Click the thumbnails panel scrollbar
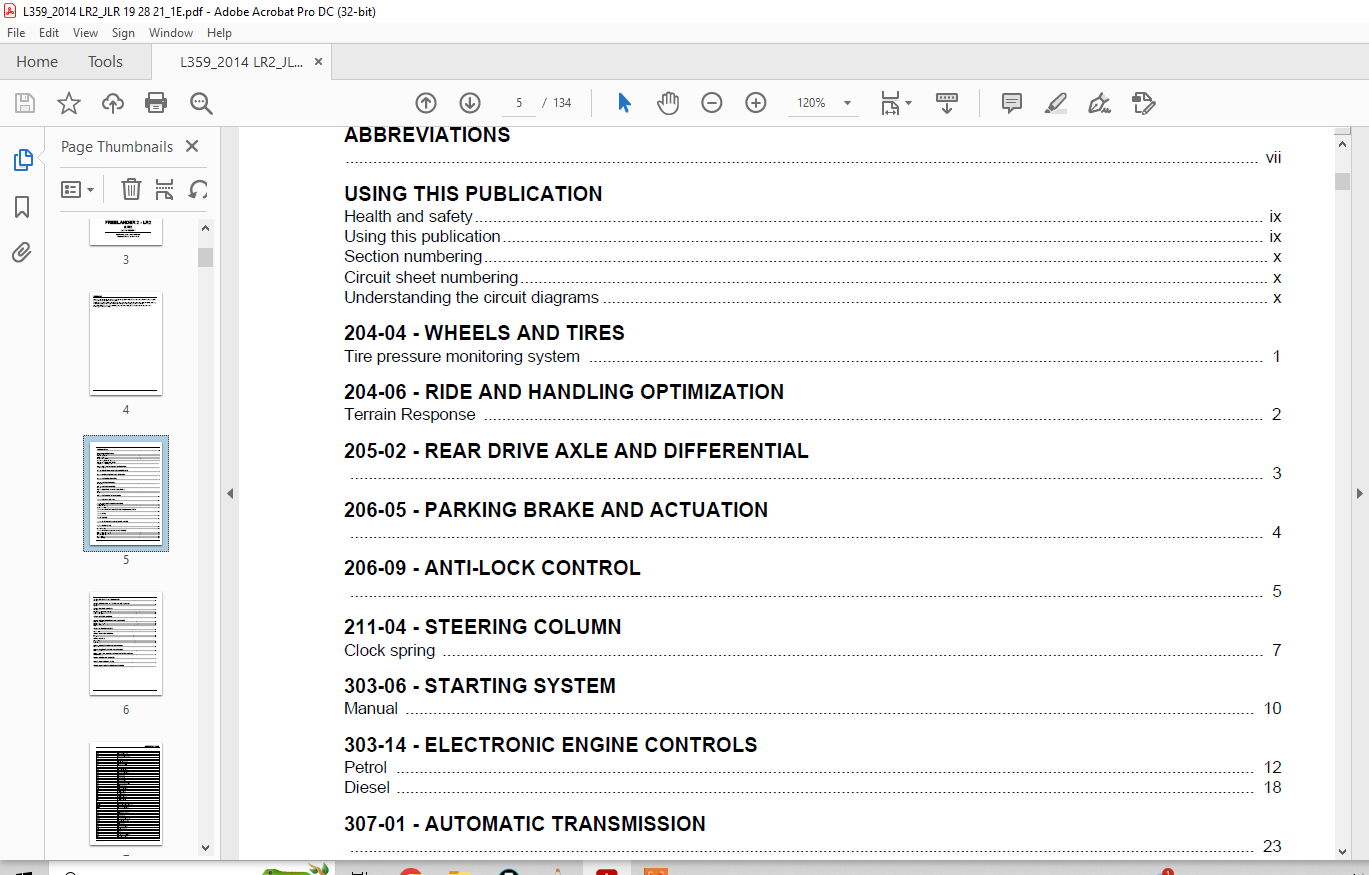1369x875 pixels. (205, 257)
